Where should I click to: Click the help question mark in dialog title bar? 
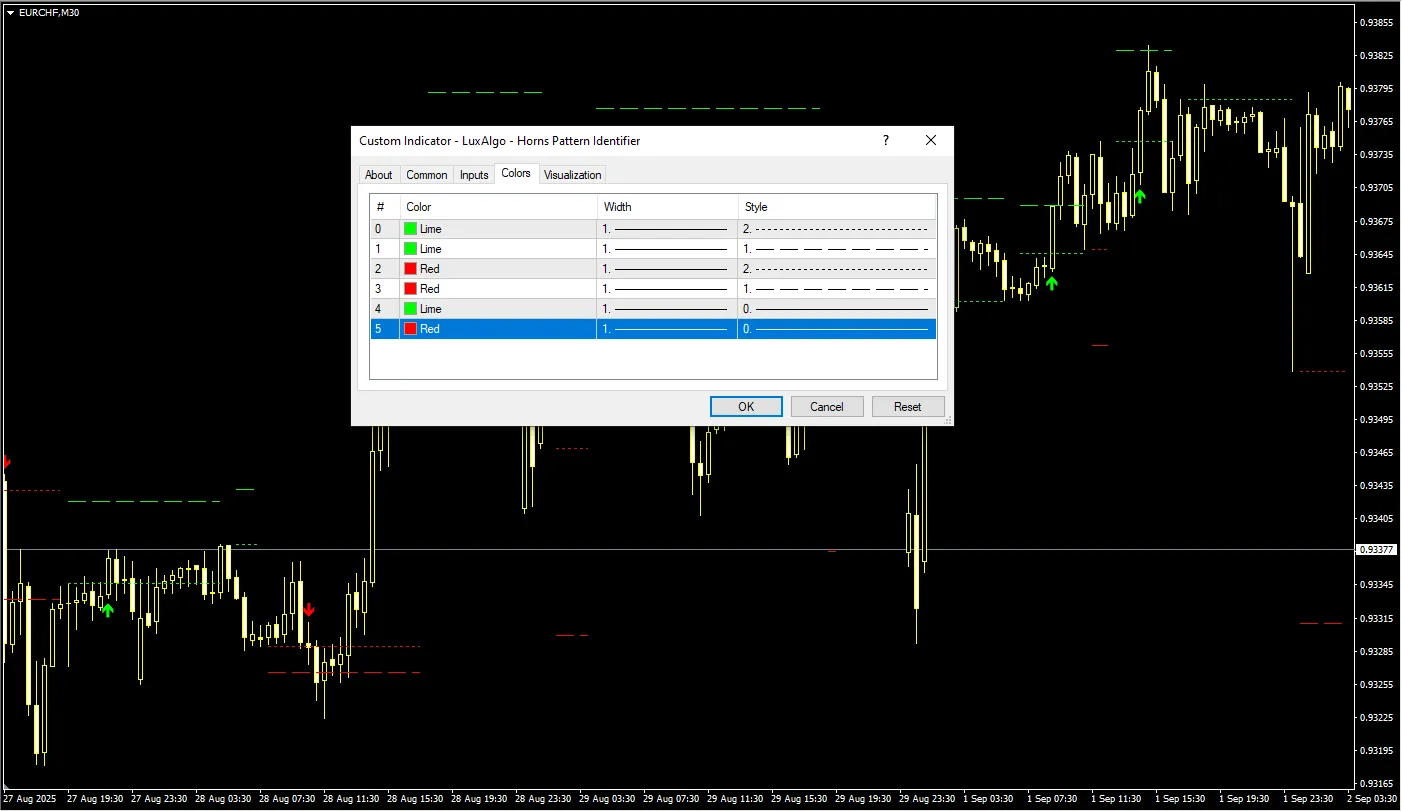pyautogui.click(x=885, y=141)
